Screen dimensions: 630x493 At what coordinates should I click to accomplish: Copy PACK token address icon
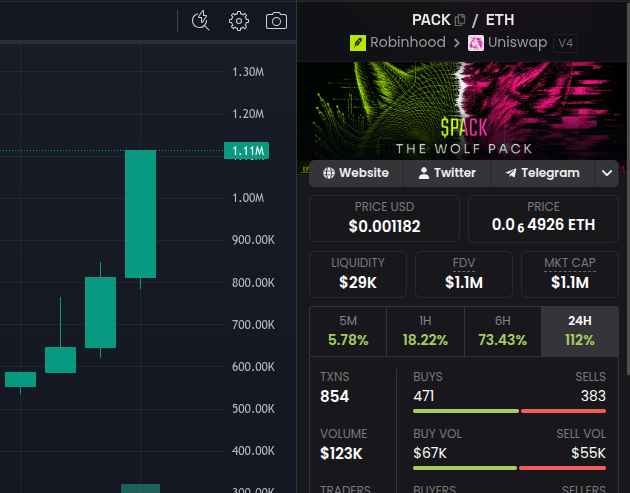460,20
